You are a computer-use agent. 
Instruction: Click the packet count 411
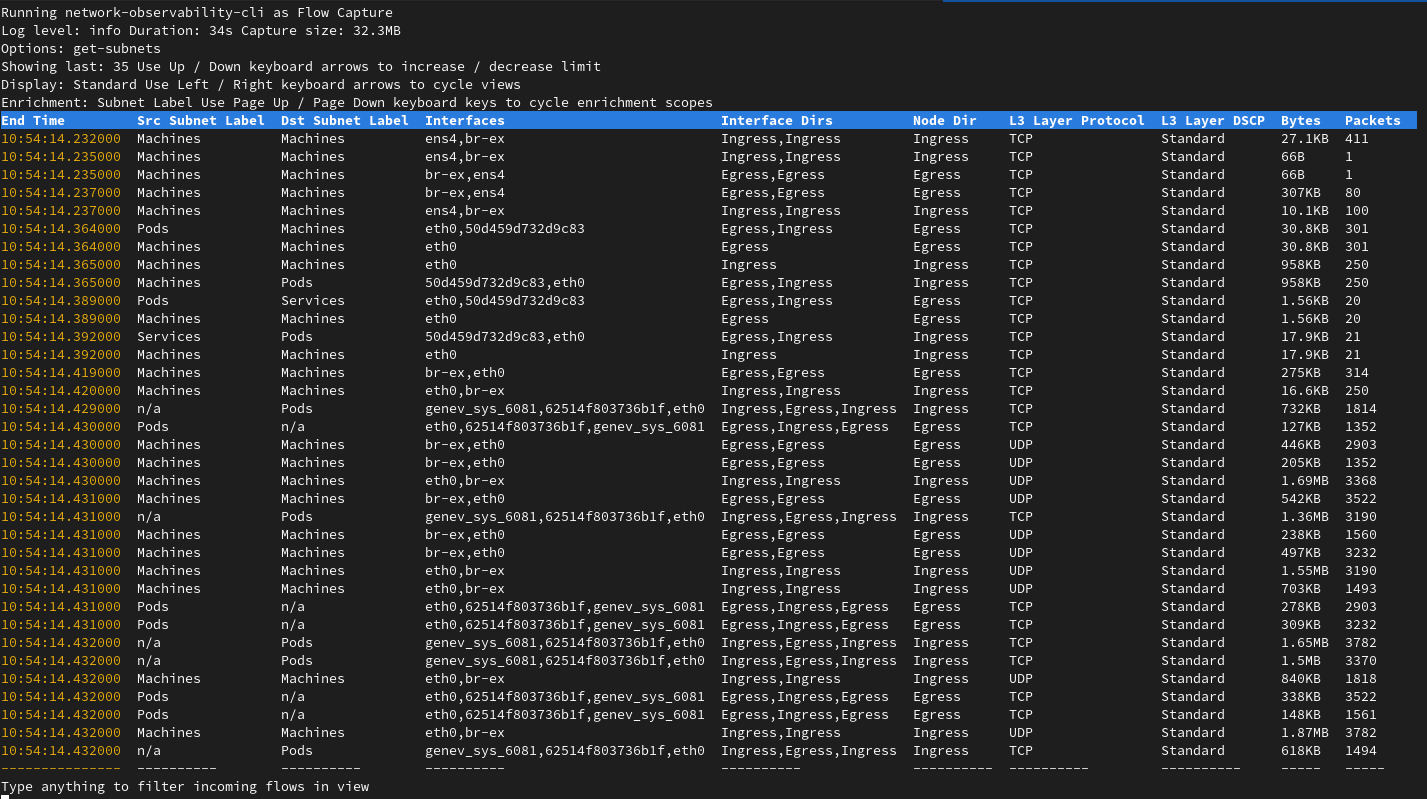click(1357, 138)
